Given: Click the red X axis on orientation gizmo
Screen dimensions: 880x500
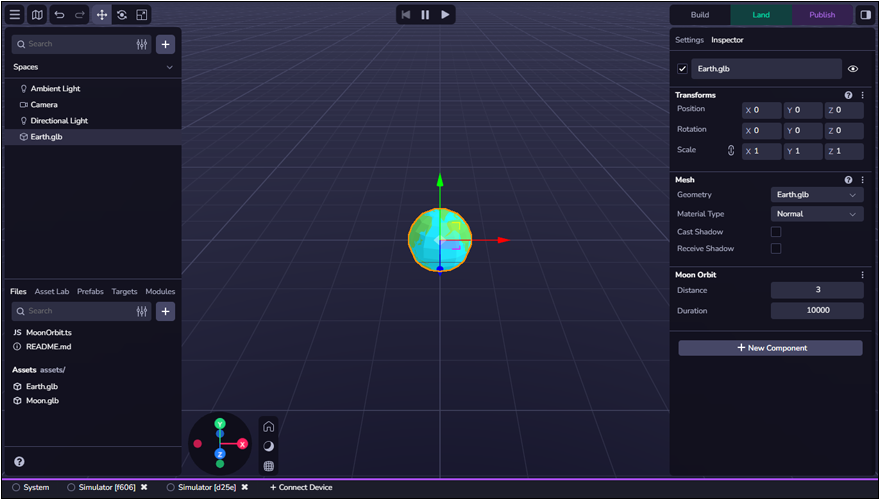Looking at the screenshot, I should tap(242, 443).
